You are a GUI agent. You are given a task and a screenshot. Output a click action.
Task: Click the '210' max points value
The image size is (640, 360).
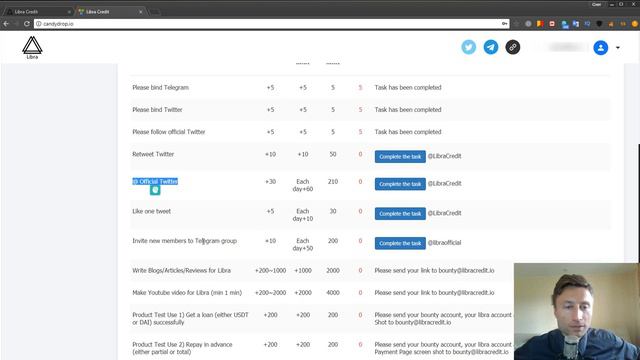tap(333, 181)
